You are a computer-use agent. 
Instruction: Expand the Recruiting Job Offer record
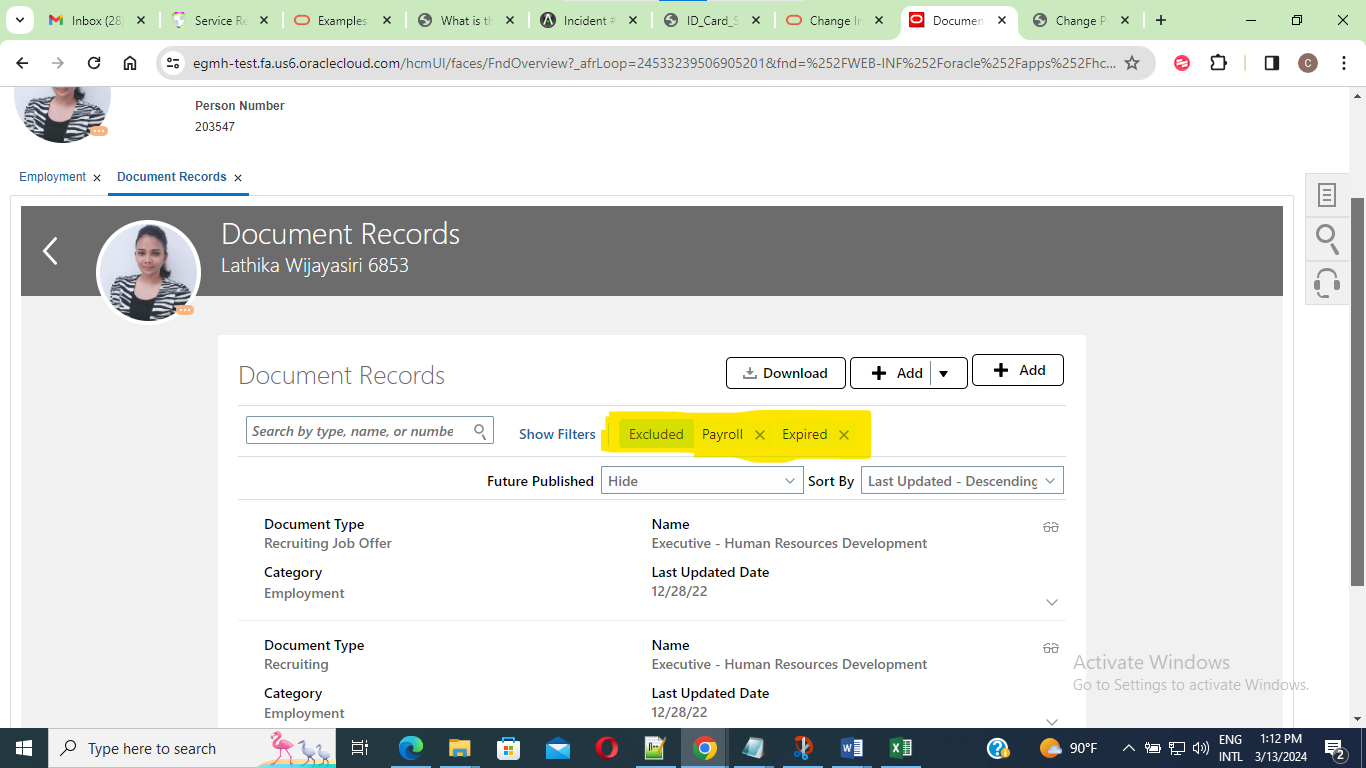1051,602
